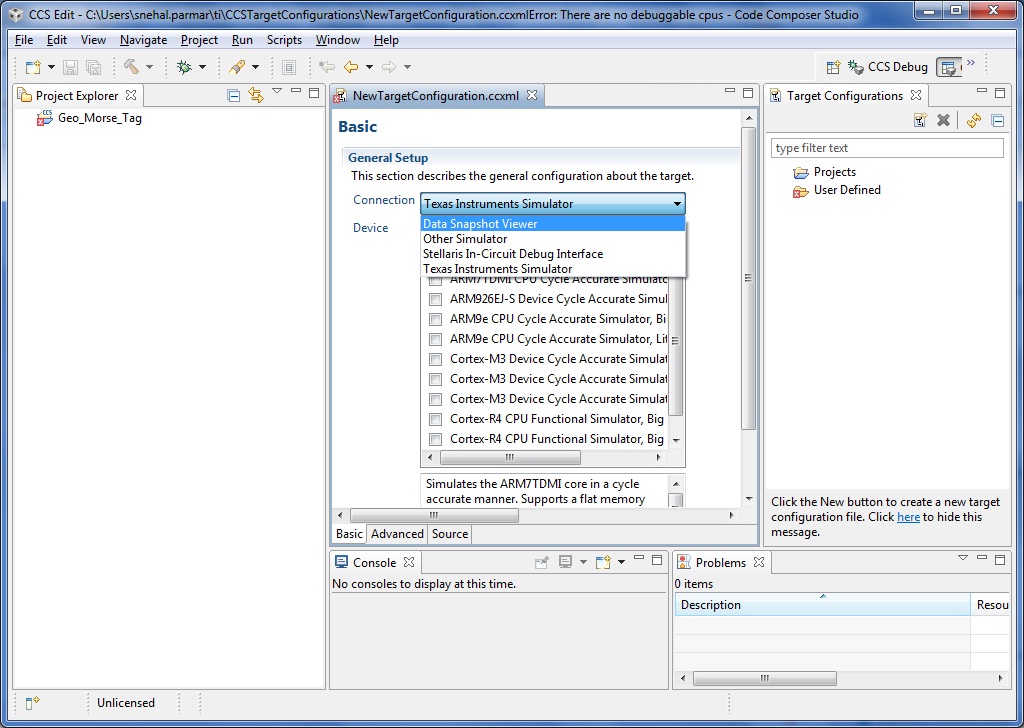This screenshot has height=728, width=1024.
Task: Show hidden perspectives via double chevron
Action: pos(971,63)
